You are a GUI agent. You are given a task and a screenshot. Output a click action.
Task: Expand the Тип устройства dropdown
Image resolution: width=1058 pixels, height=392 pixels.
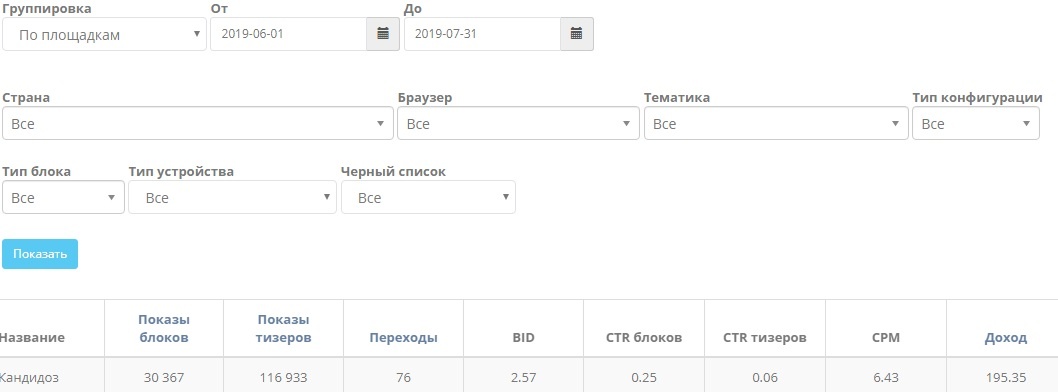coord(232,197)
